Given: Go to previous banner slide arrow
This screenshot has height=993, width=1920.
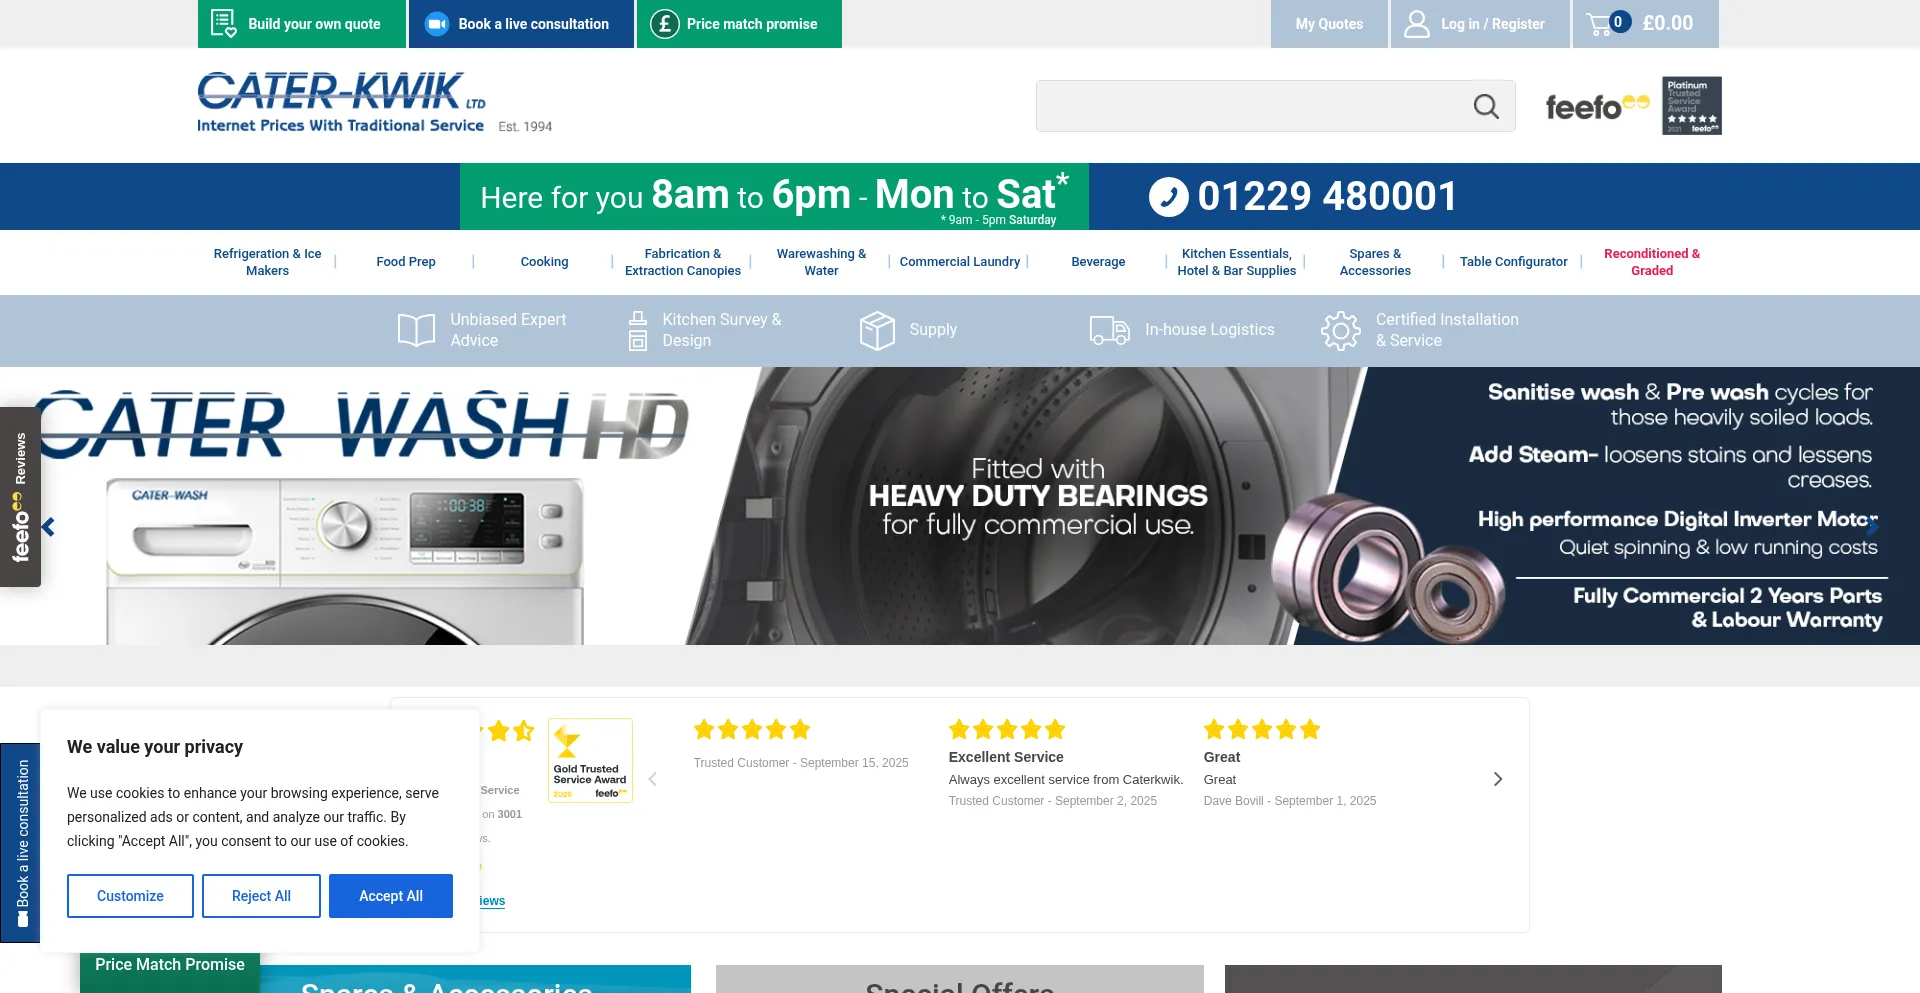Looking at the screenshot, I should (x=47, y=527).
